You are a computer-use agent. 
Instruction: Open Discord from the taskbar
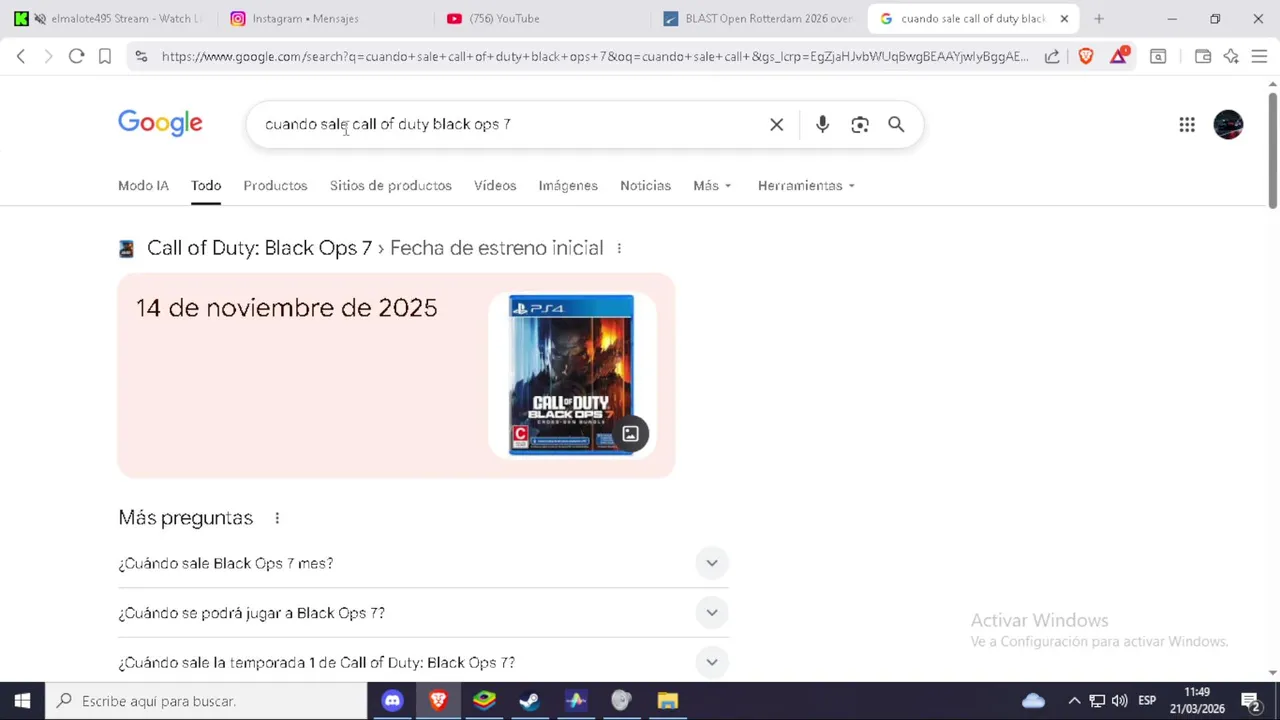tap(392, 701)
